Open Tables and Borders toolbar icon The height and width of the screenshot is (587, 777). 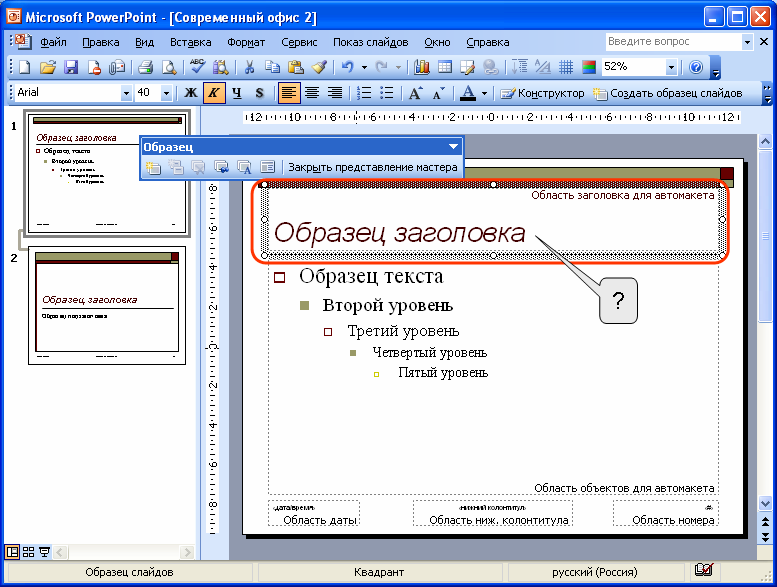[x=467, y=67]
